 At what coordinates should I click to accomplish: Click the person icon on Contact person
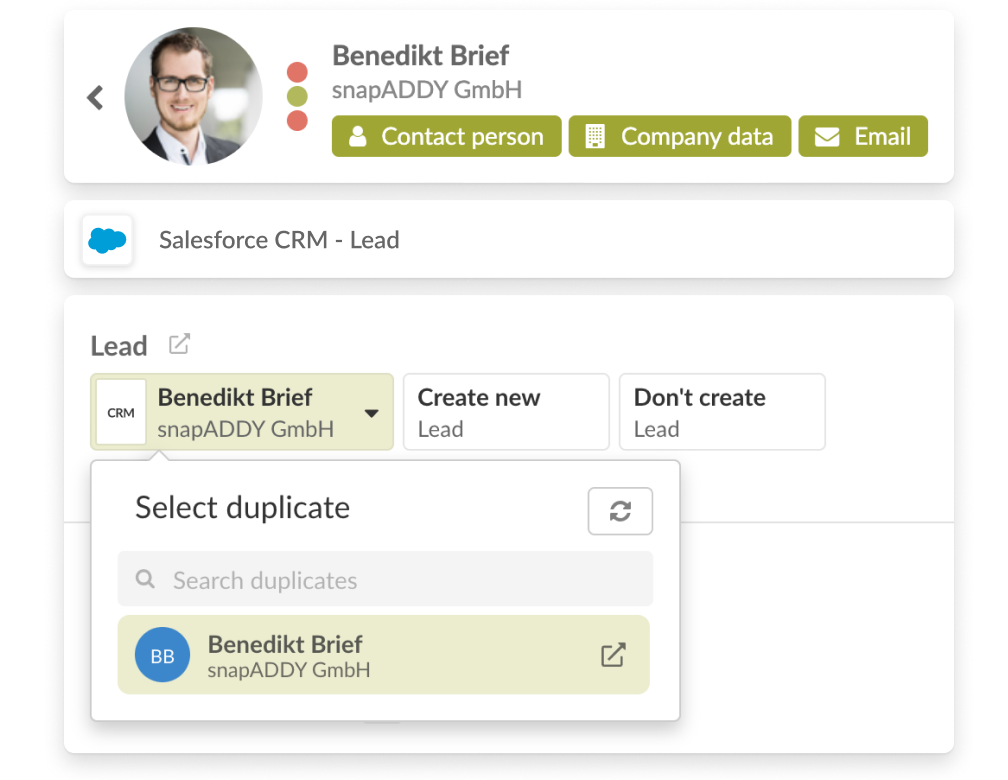click(357, 136)
